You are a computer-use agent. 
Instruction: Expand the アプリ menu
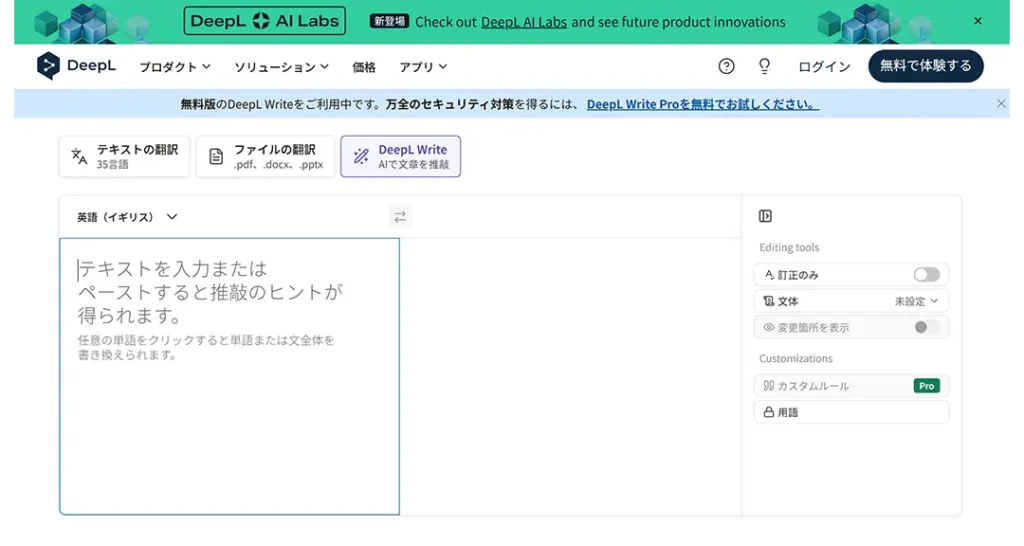coord(423,67)
